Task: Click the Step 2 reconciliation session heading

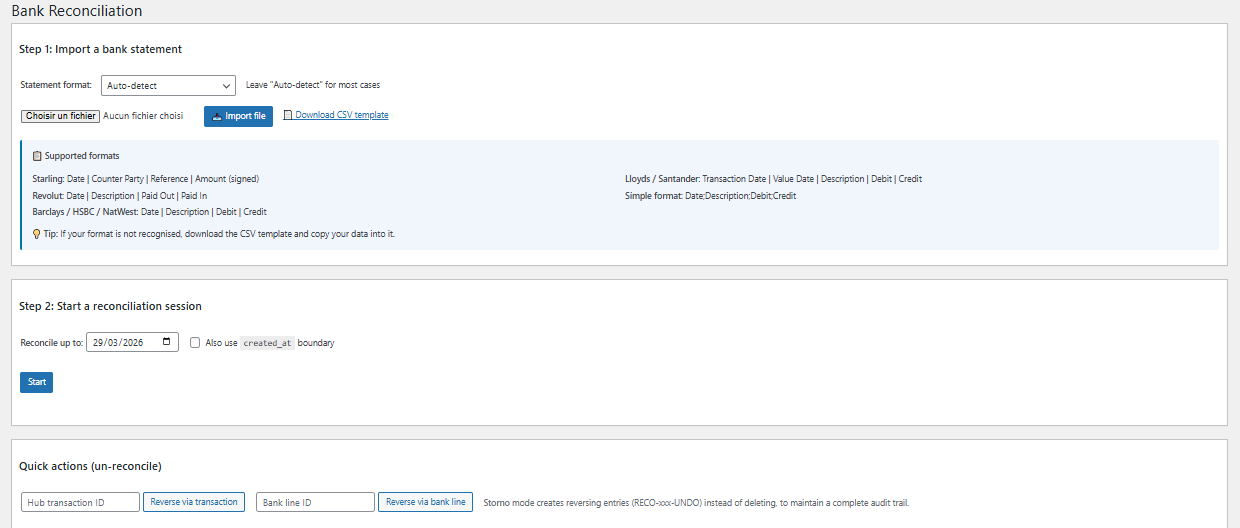Action: (x=110, y=306)
